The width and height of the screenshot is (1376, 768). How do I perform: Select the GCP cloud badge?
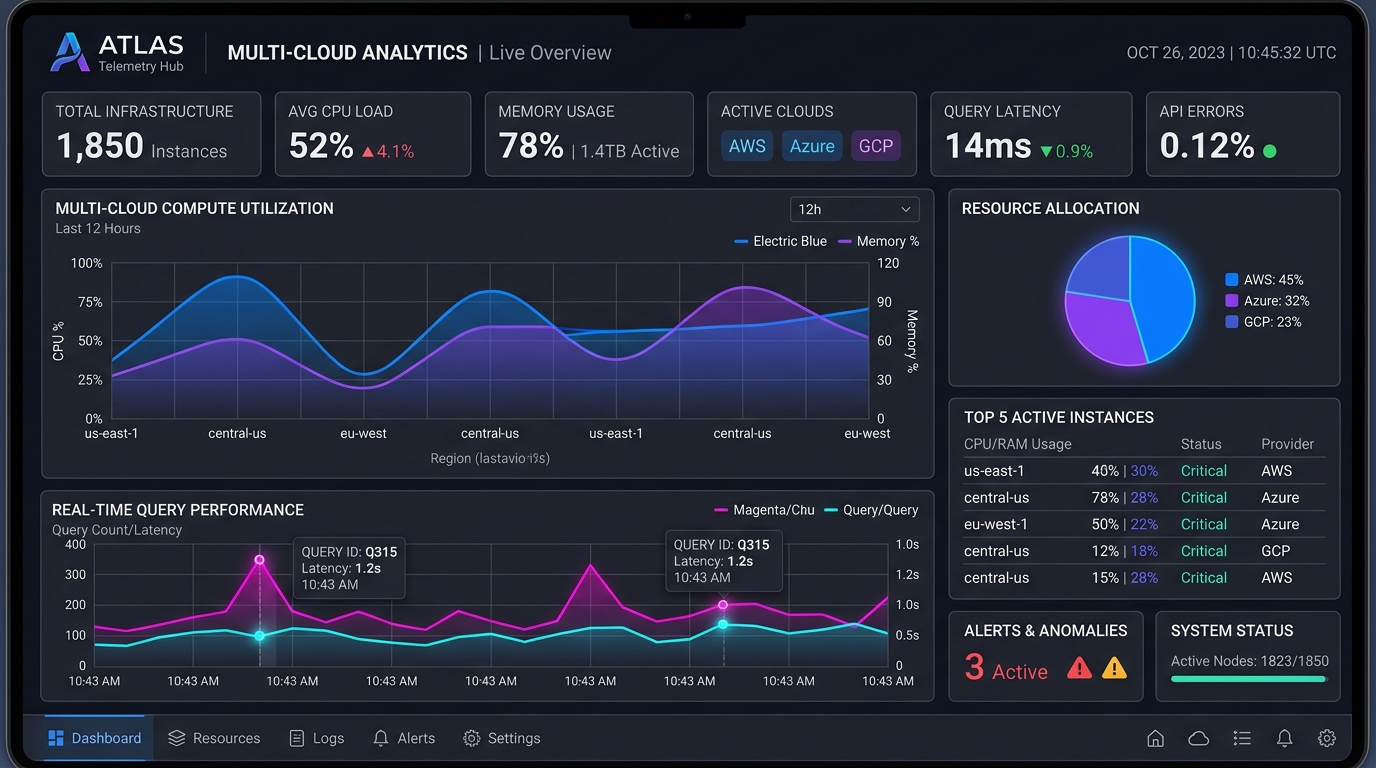point(876,146)
